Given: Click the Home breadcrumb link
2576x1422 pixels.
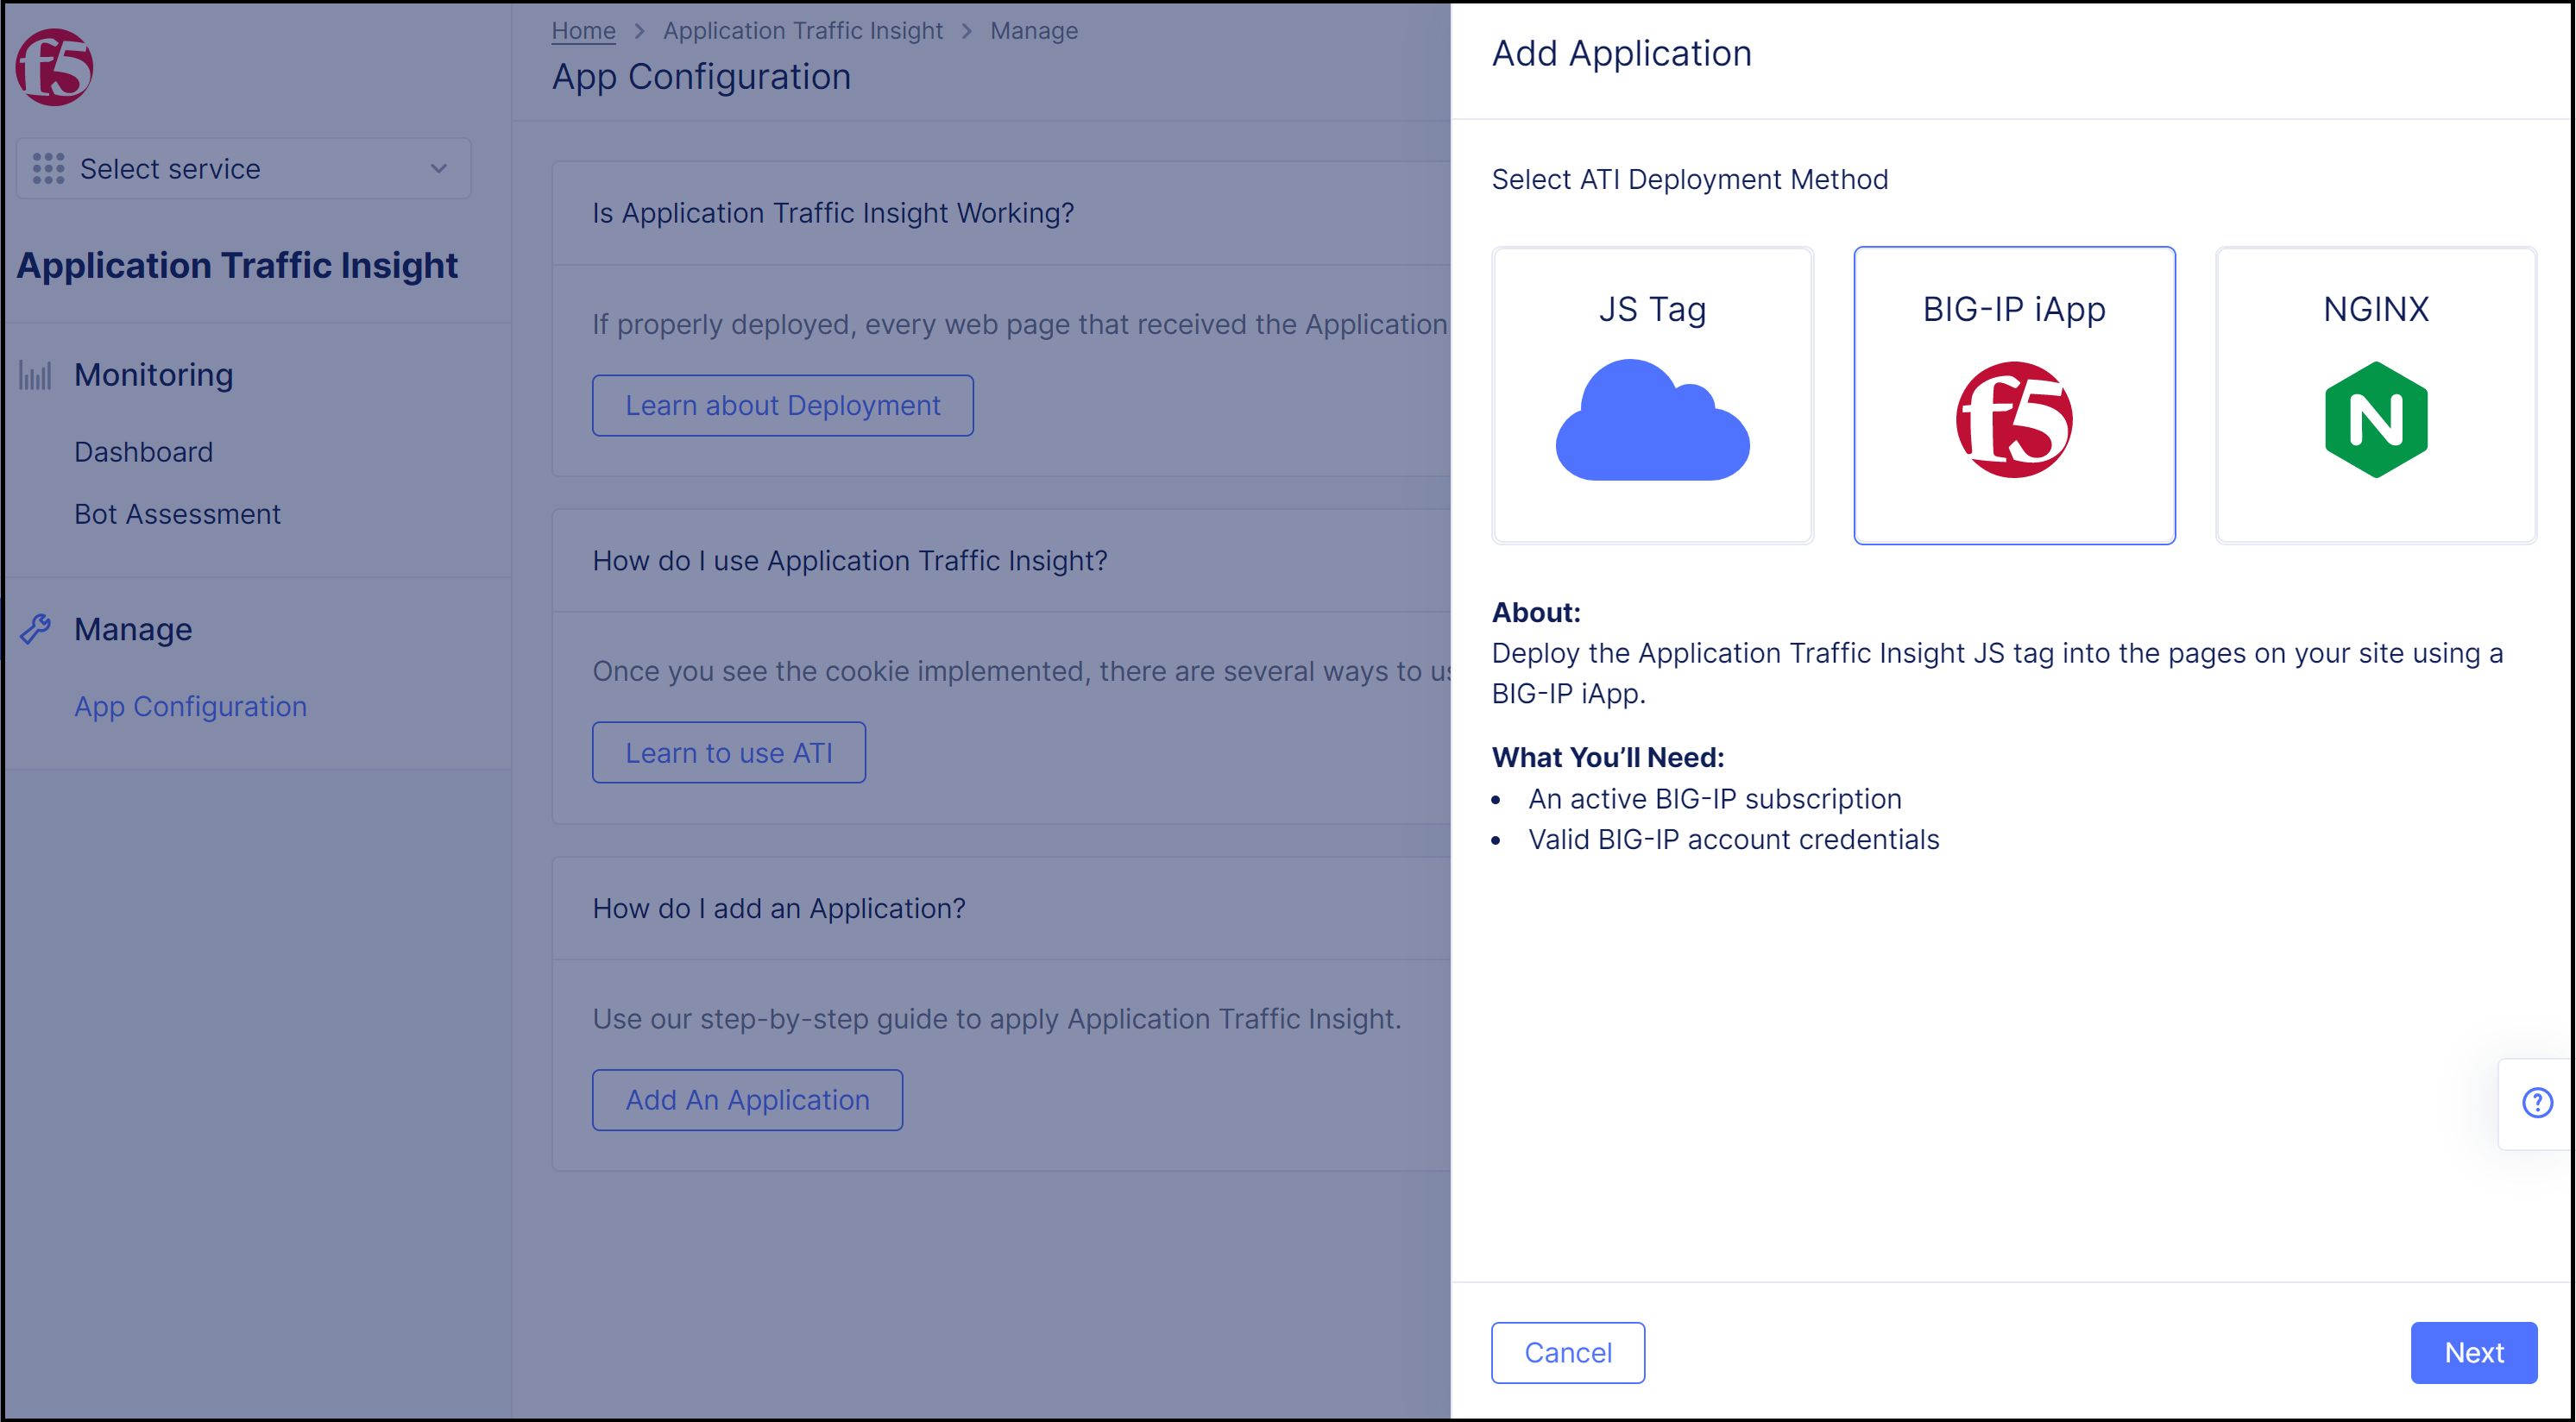Looking at the screenshot, I should pyautogui.click(x=583, y=30).
